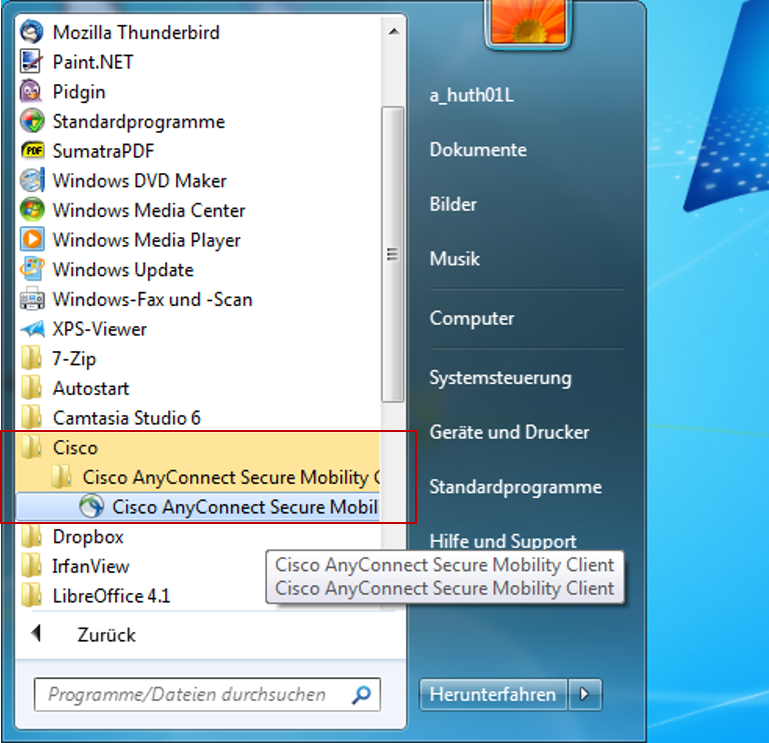Launch Windows DVD Maker label
This screenshot has width=769, height=743.
[x=139, y=181]
